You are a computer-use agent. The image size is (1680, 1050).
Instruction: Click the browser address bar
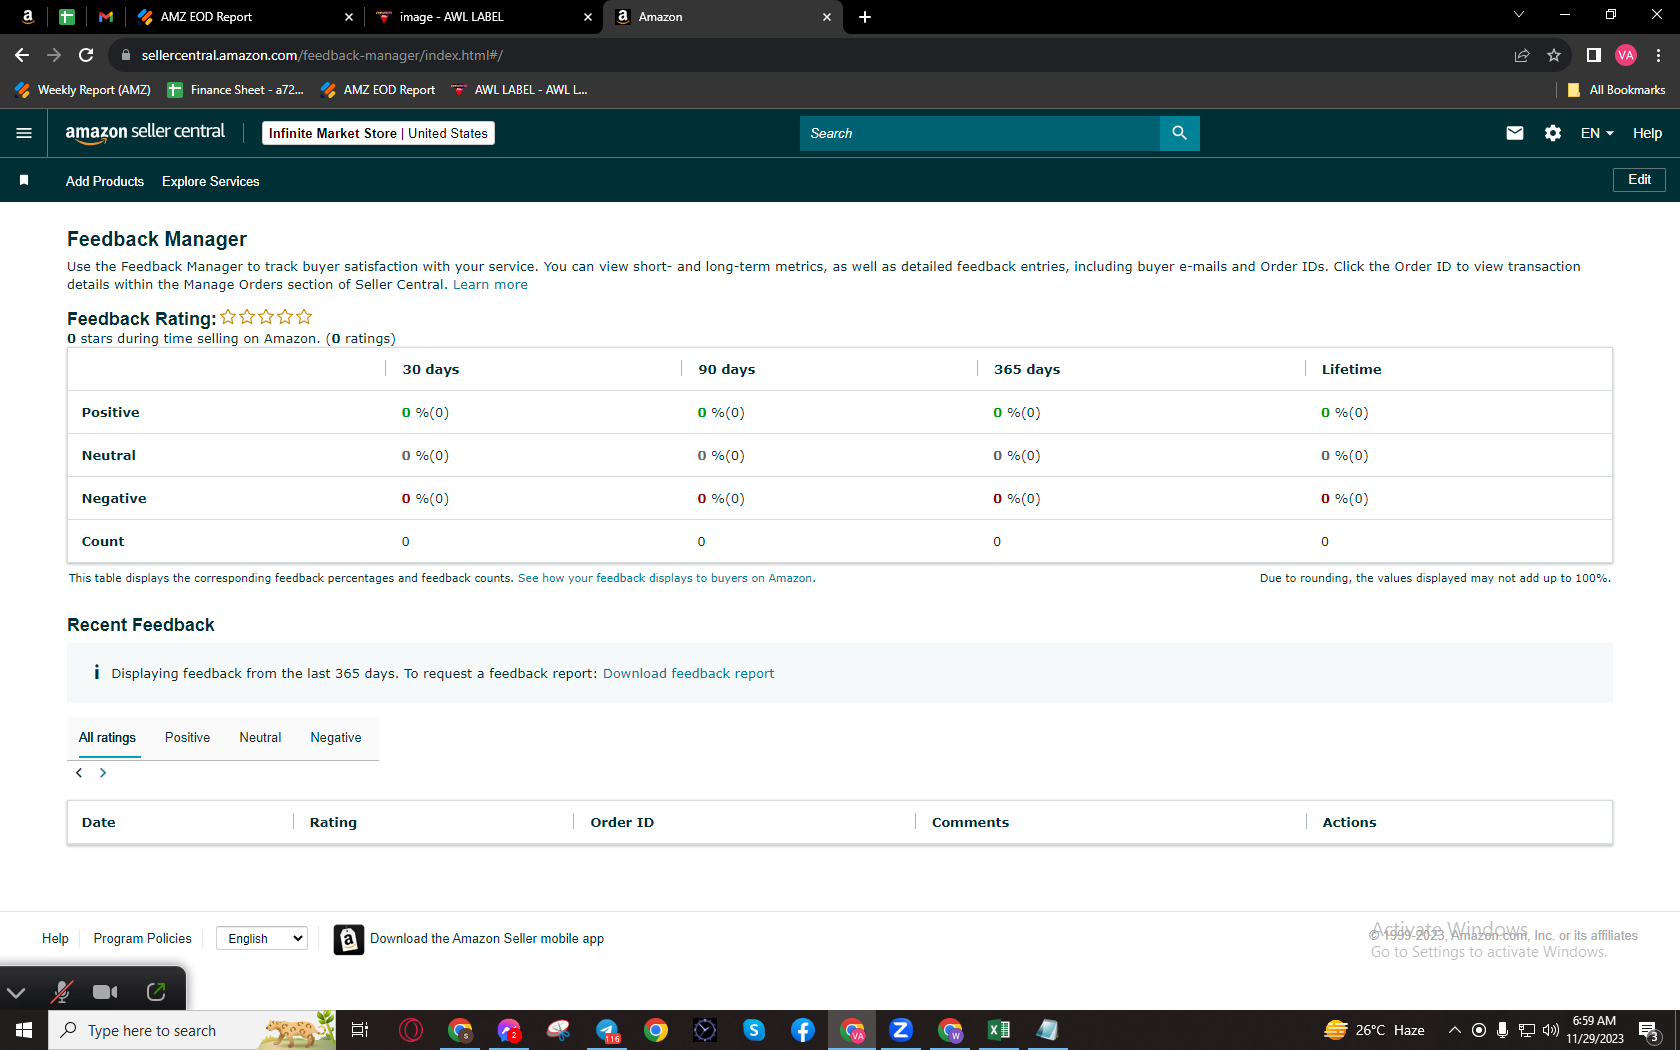pos(810,55)
